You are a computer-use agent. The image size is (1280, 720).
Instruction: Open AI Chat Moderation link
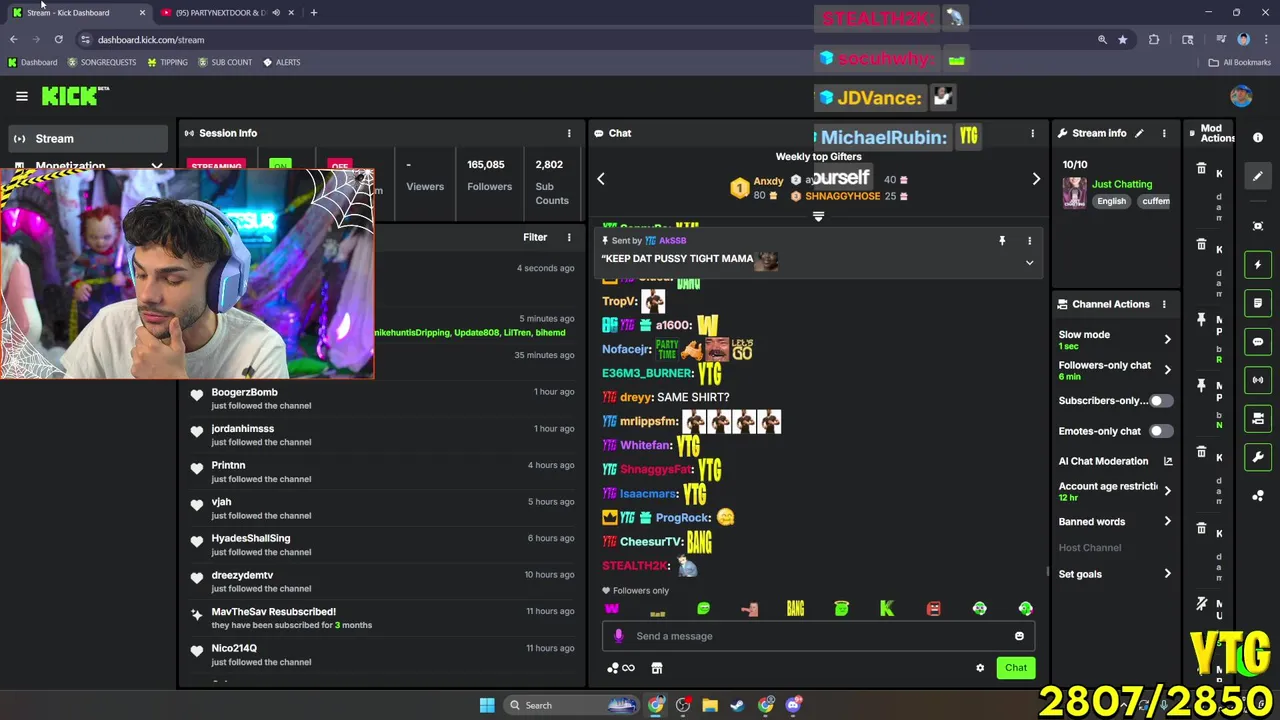(1115, 461)
